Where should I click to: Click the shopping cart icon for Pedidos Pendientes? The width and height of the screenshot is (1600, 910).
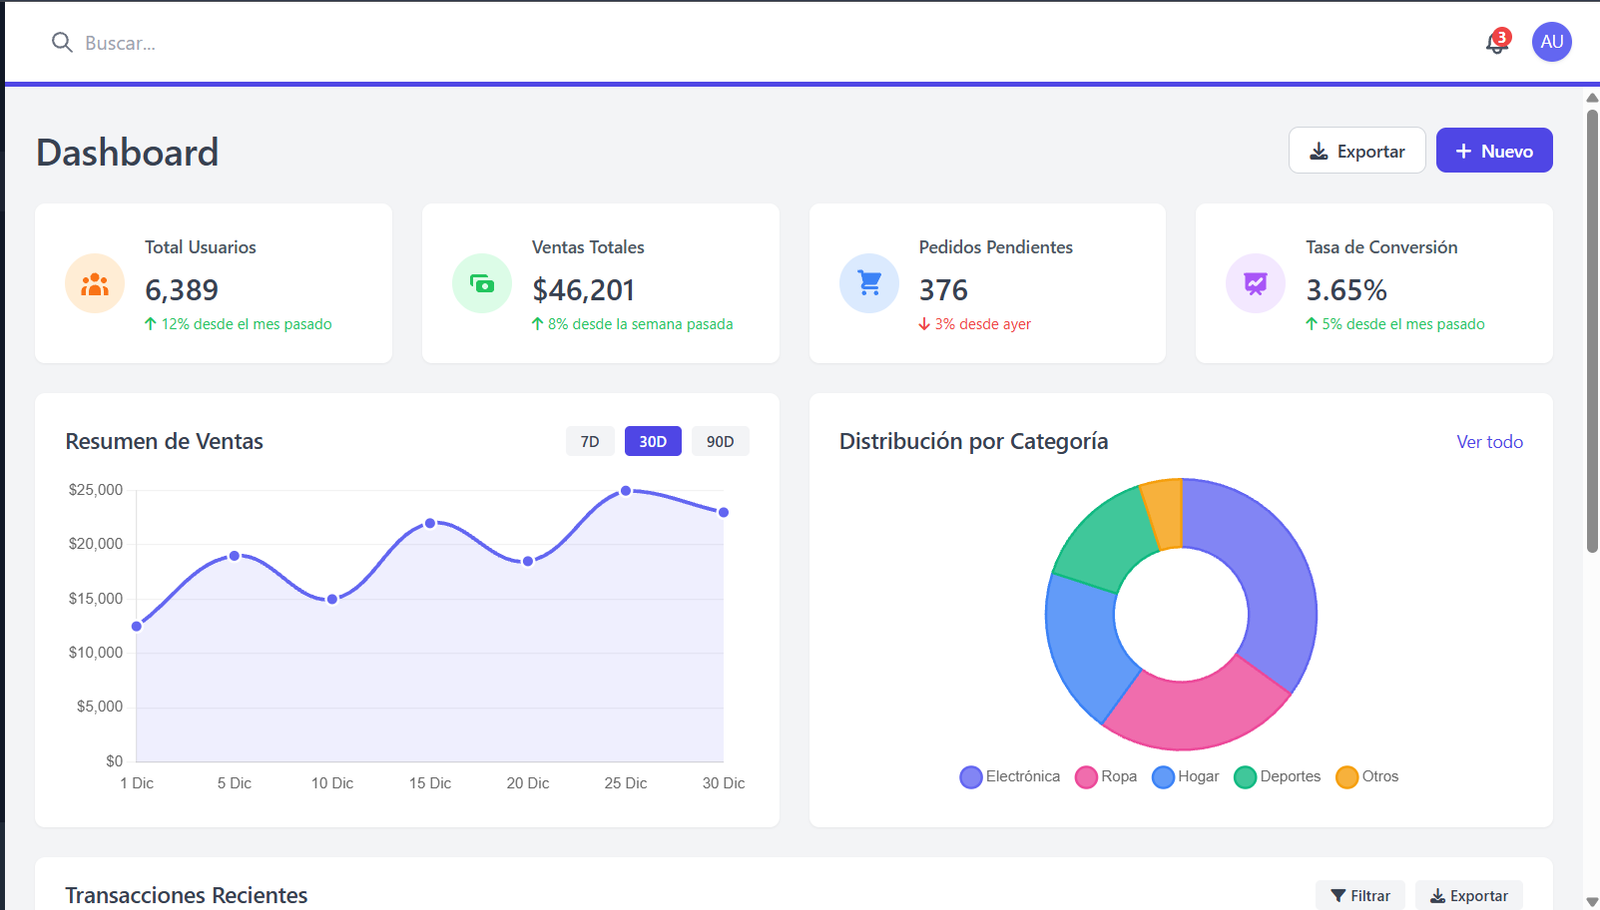pos(868,283)
